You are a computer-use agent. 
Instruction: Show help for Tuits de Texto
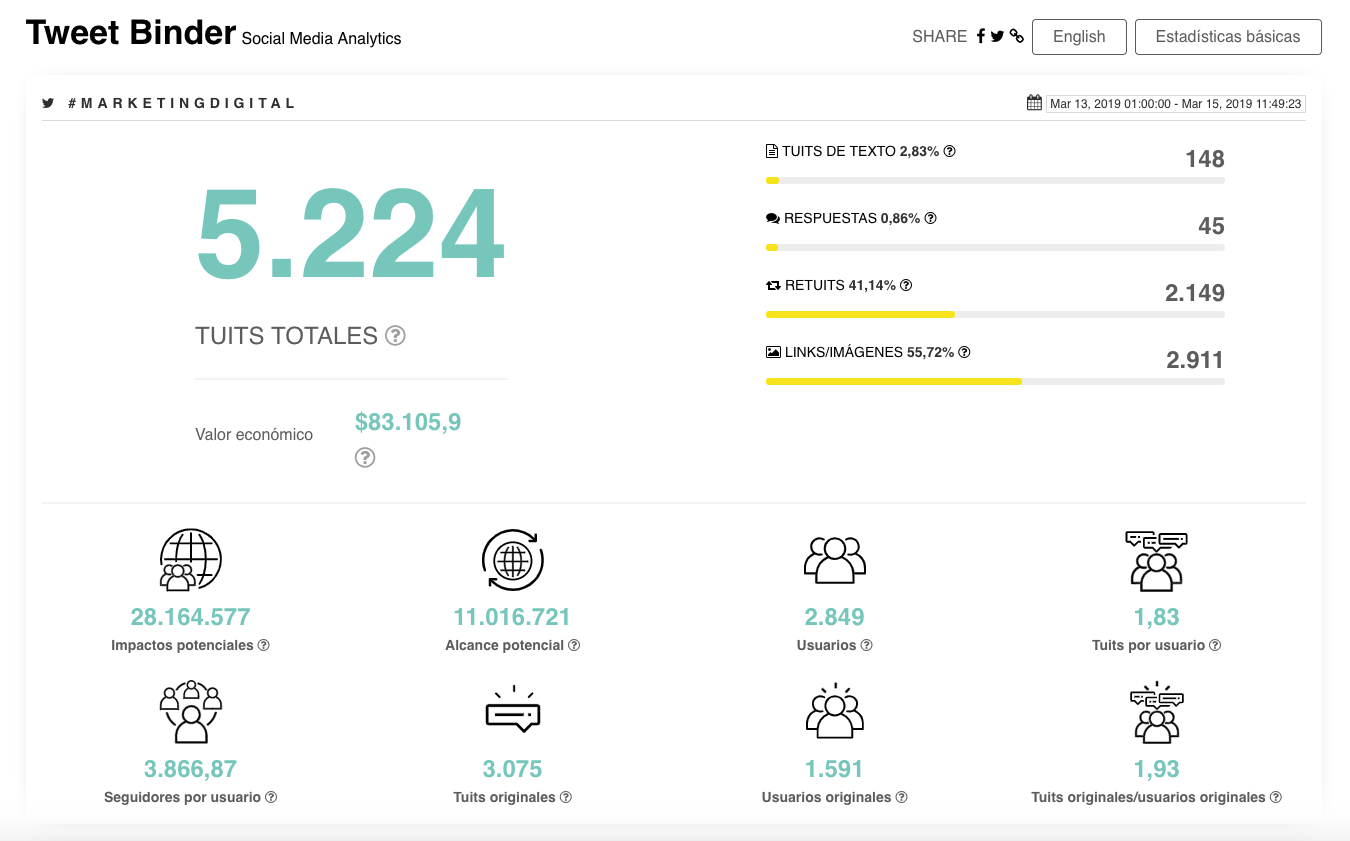point(950,151)
